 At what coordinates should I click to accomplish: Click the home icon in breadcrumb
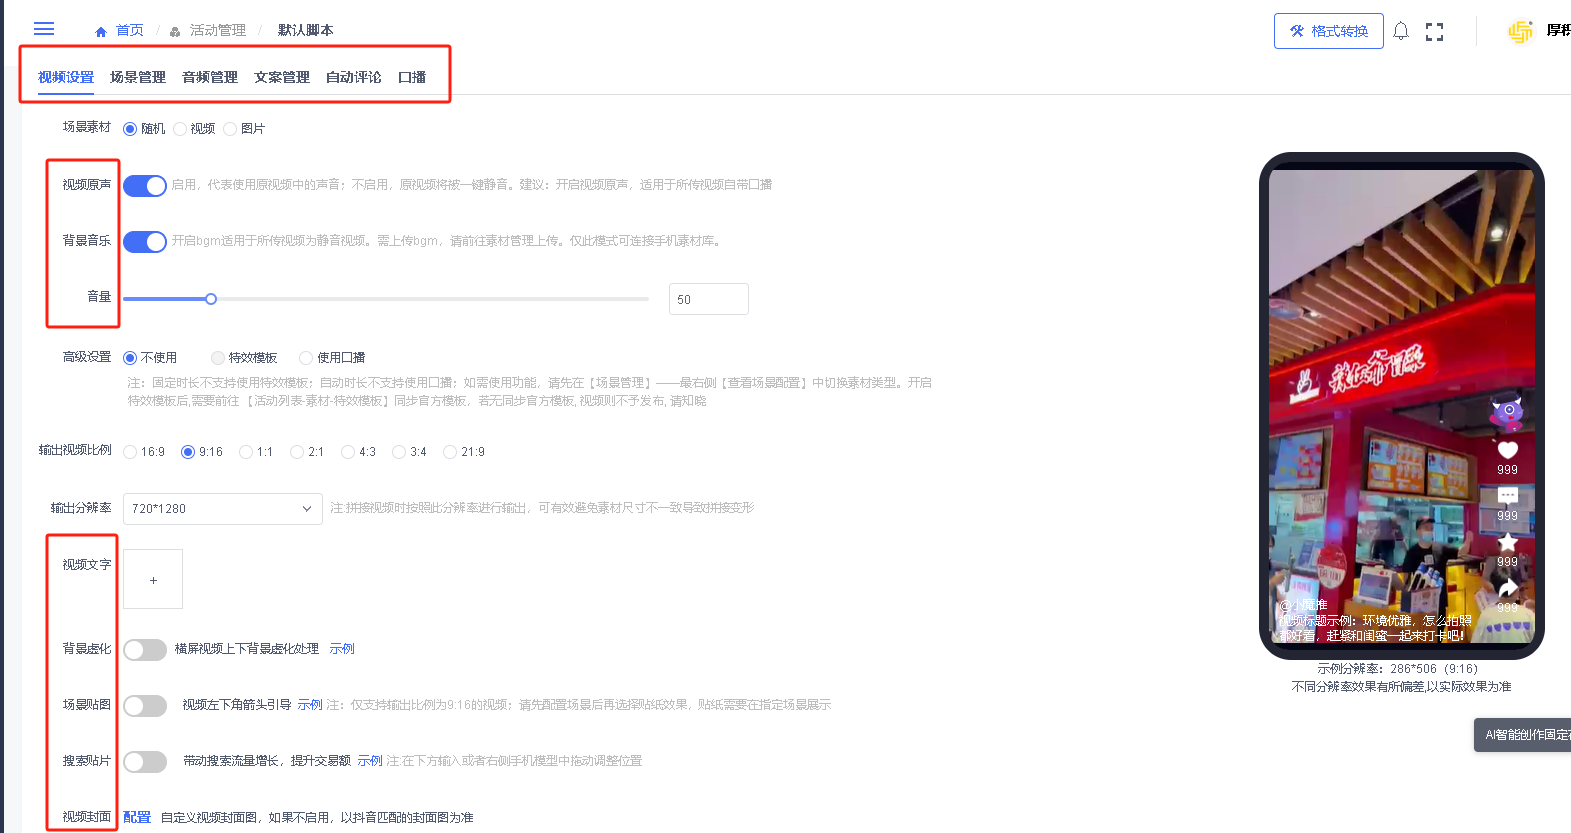click(x=101, y=31)
